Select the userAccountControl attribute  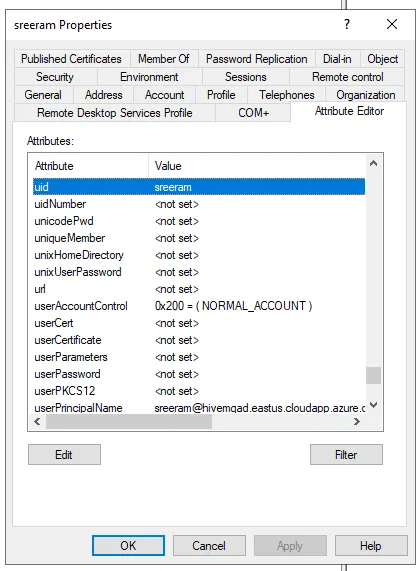pos(199,306)
